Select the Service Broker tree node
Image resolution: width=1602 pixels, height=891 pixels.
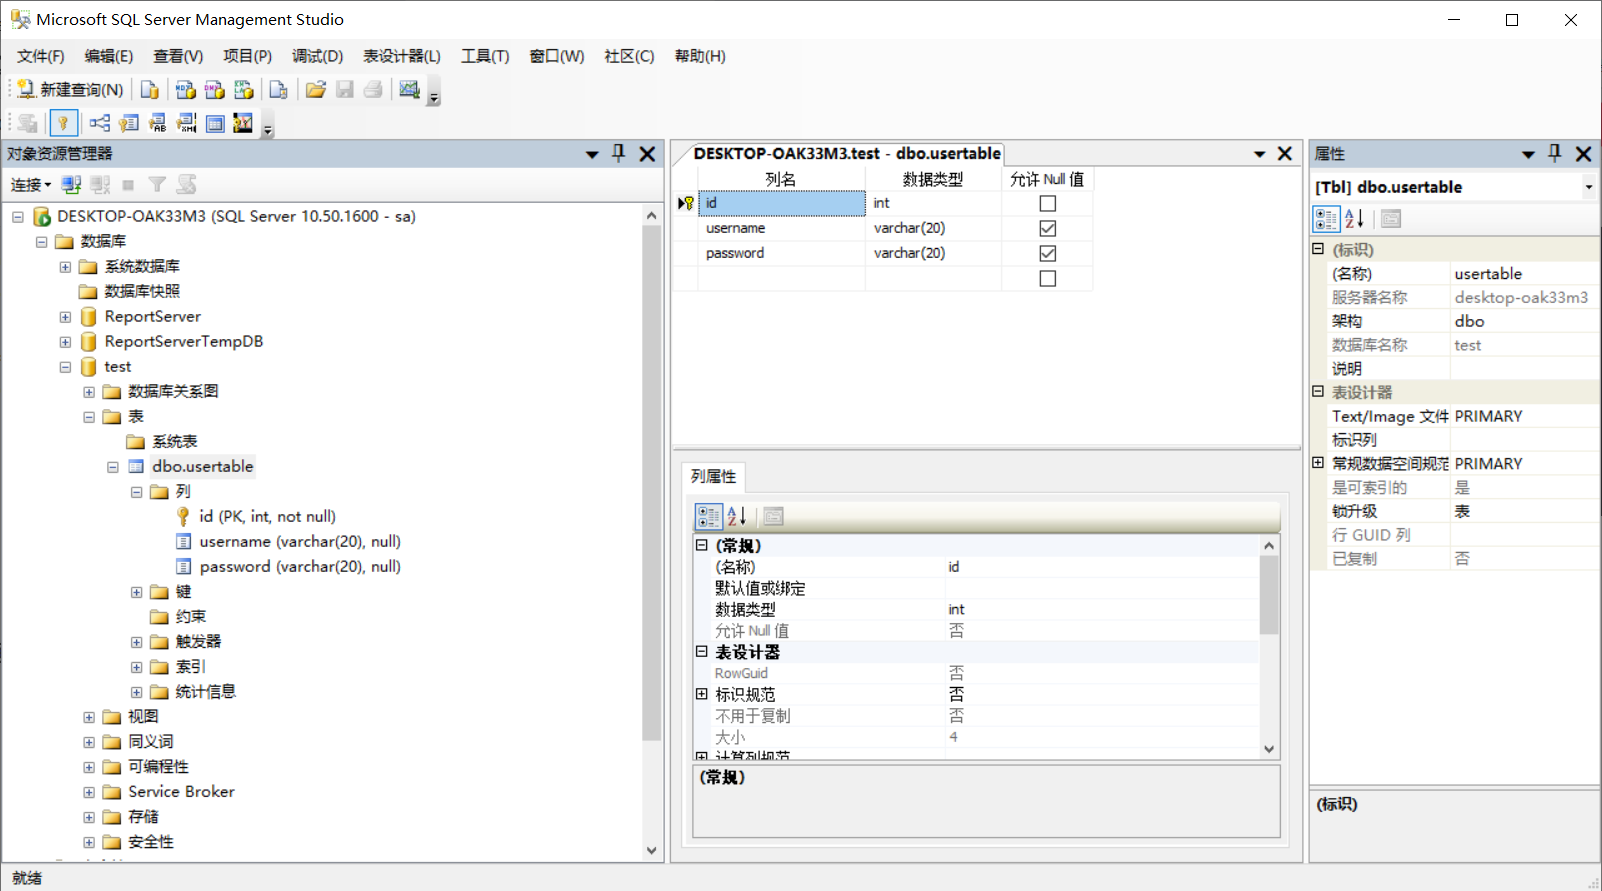point(181,792)
